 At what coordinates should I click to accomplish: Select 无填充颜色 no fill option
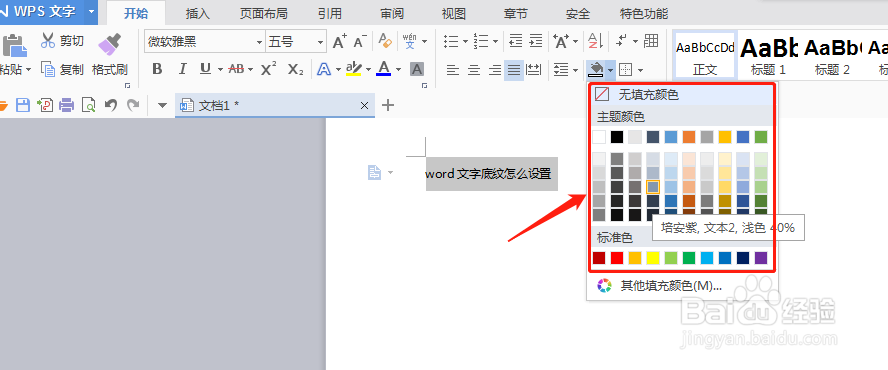coord(682,95)
